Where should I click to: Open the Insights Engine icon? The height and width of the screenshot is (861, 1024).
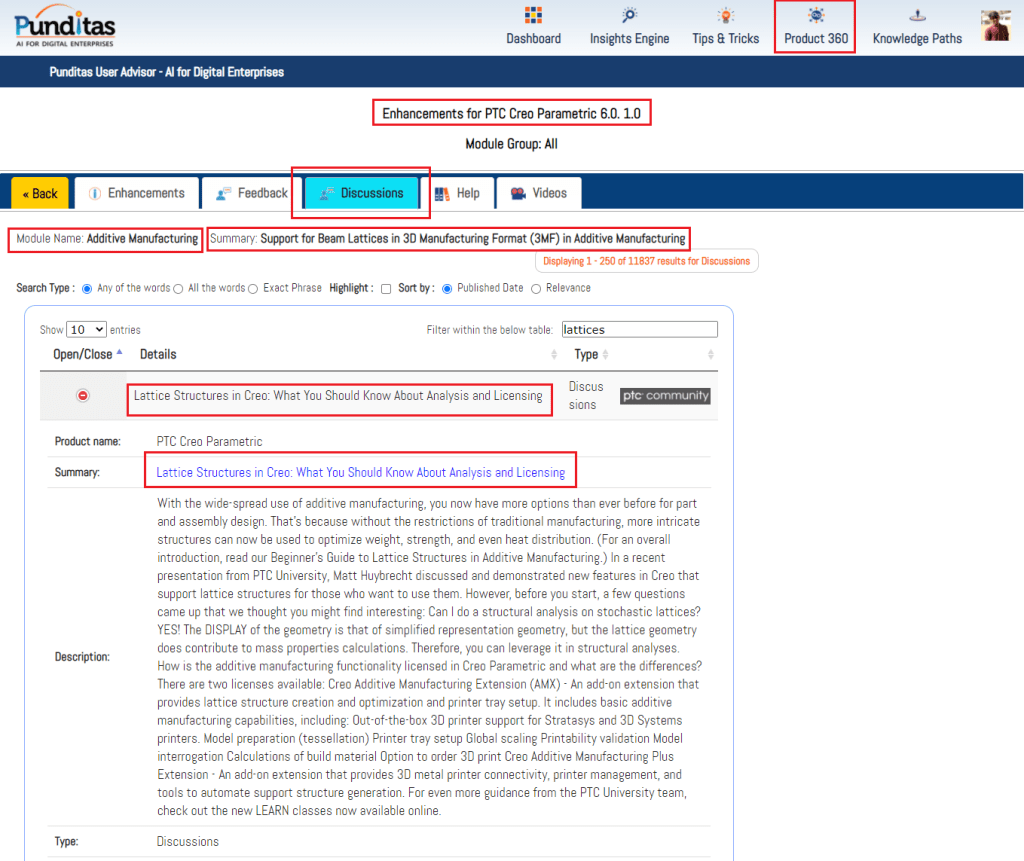[x=629, y=16]
